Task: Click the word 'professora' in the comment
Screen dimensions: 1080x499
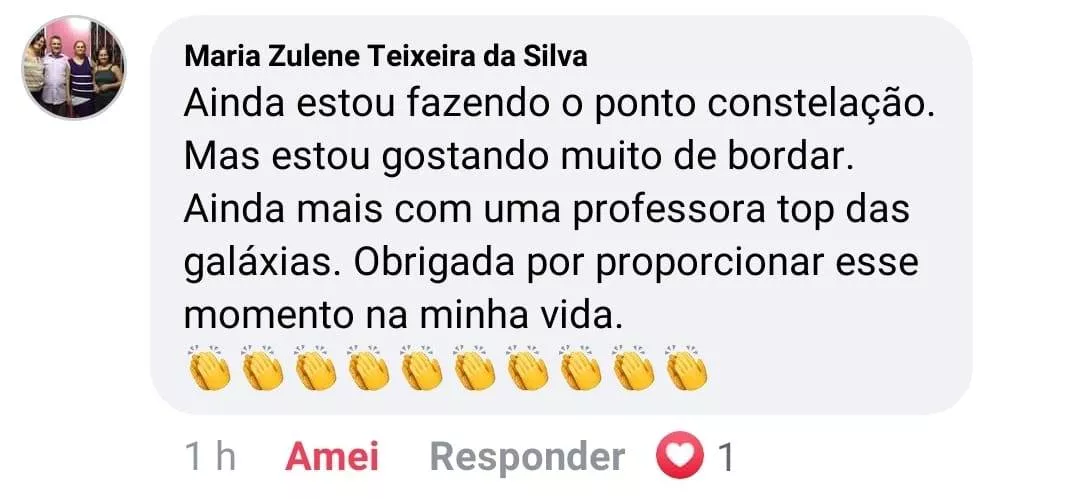Action: (x=669, y=212)
